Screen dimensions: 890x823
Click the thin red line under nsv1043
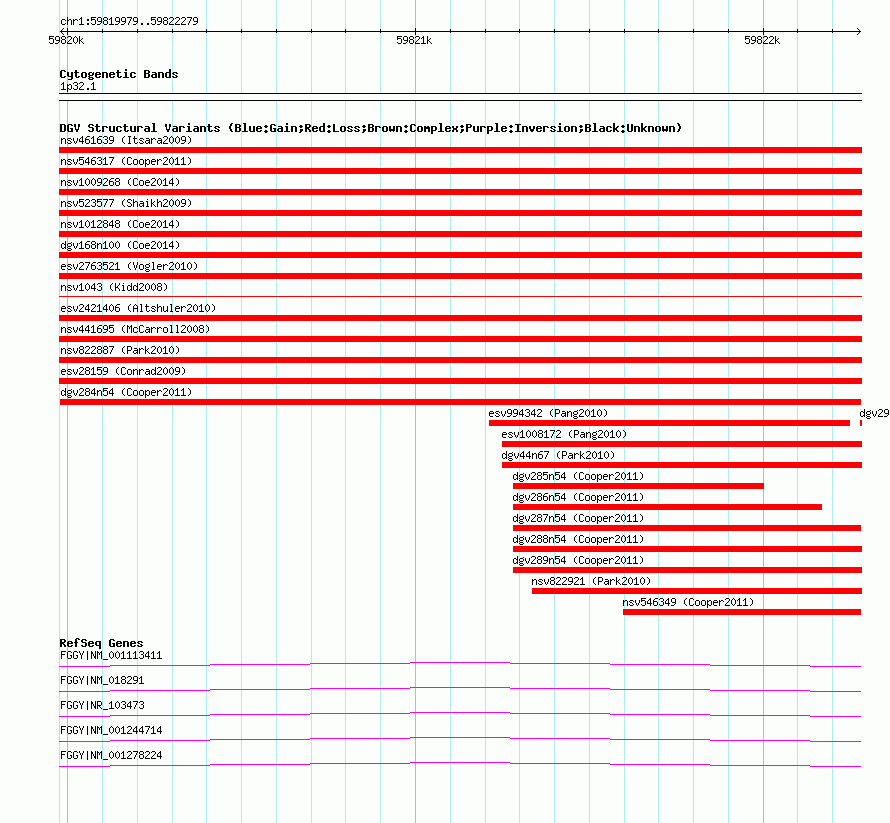pos(460,296)
